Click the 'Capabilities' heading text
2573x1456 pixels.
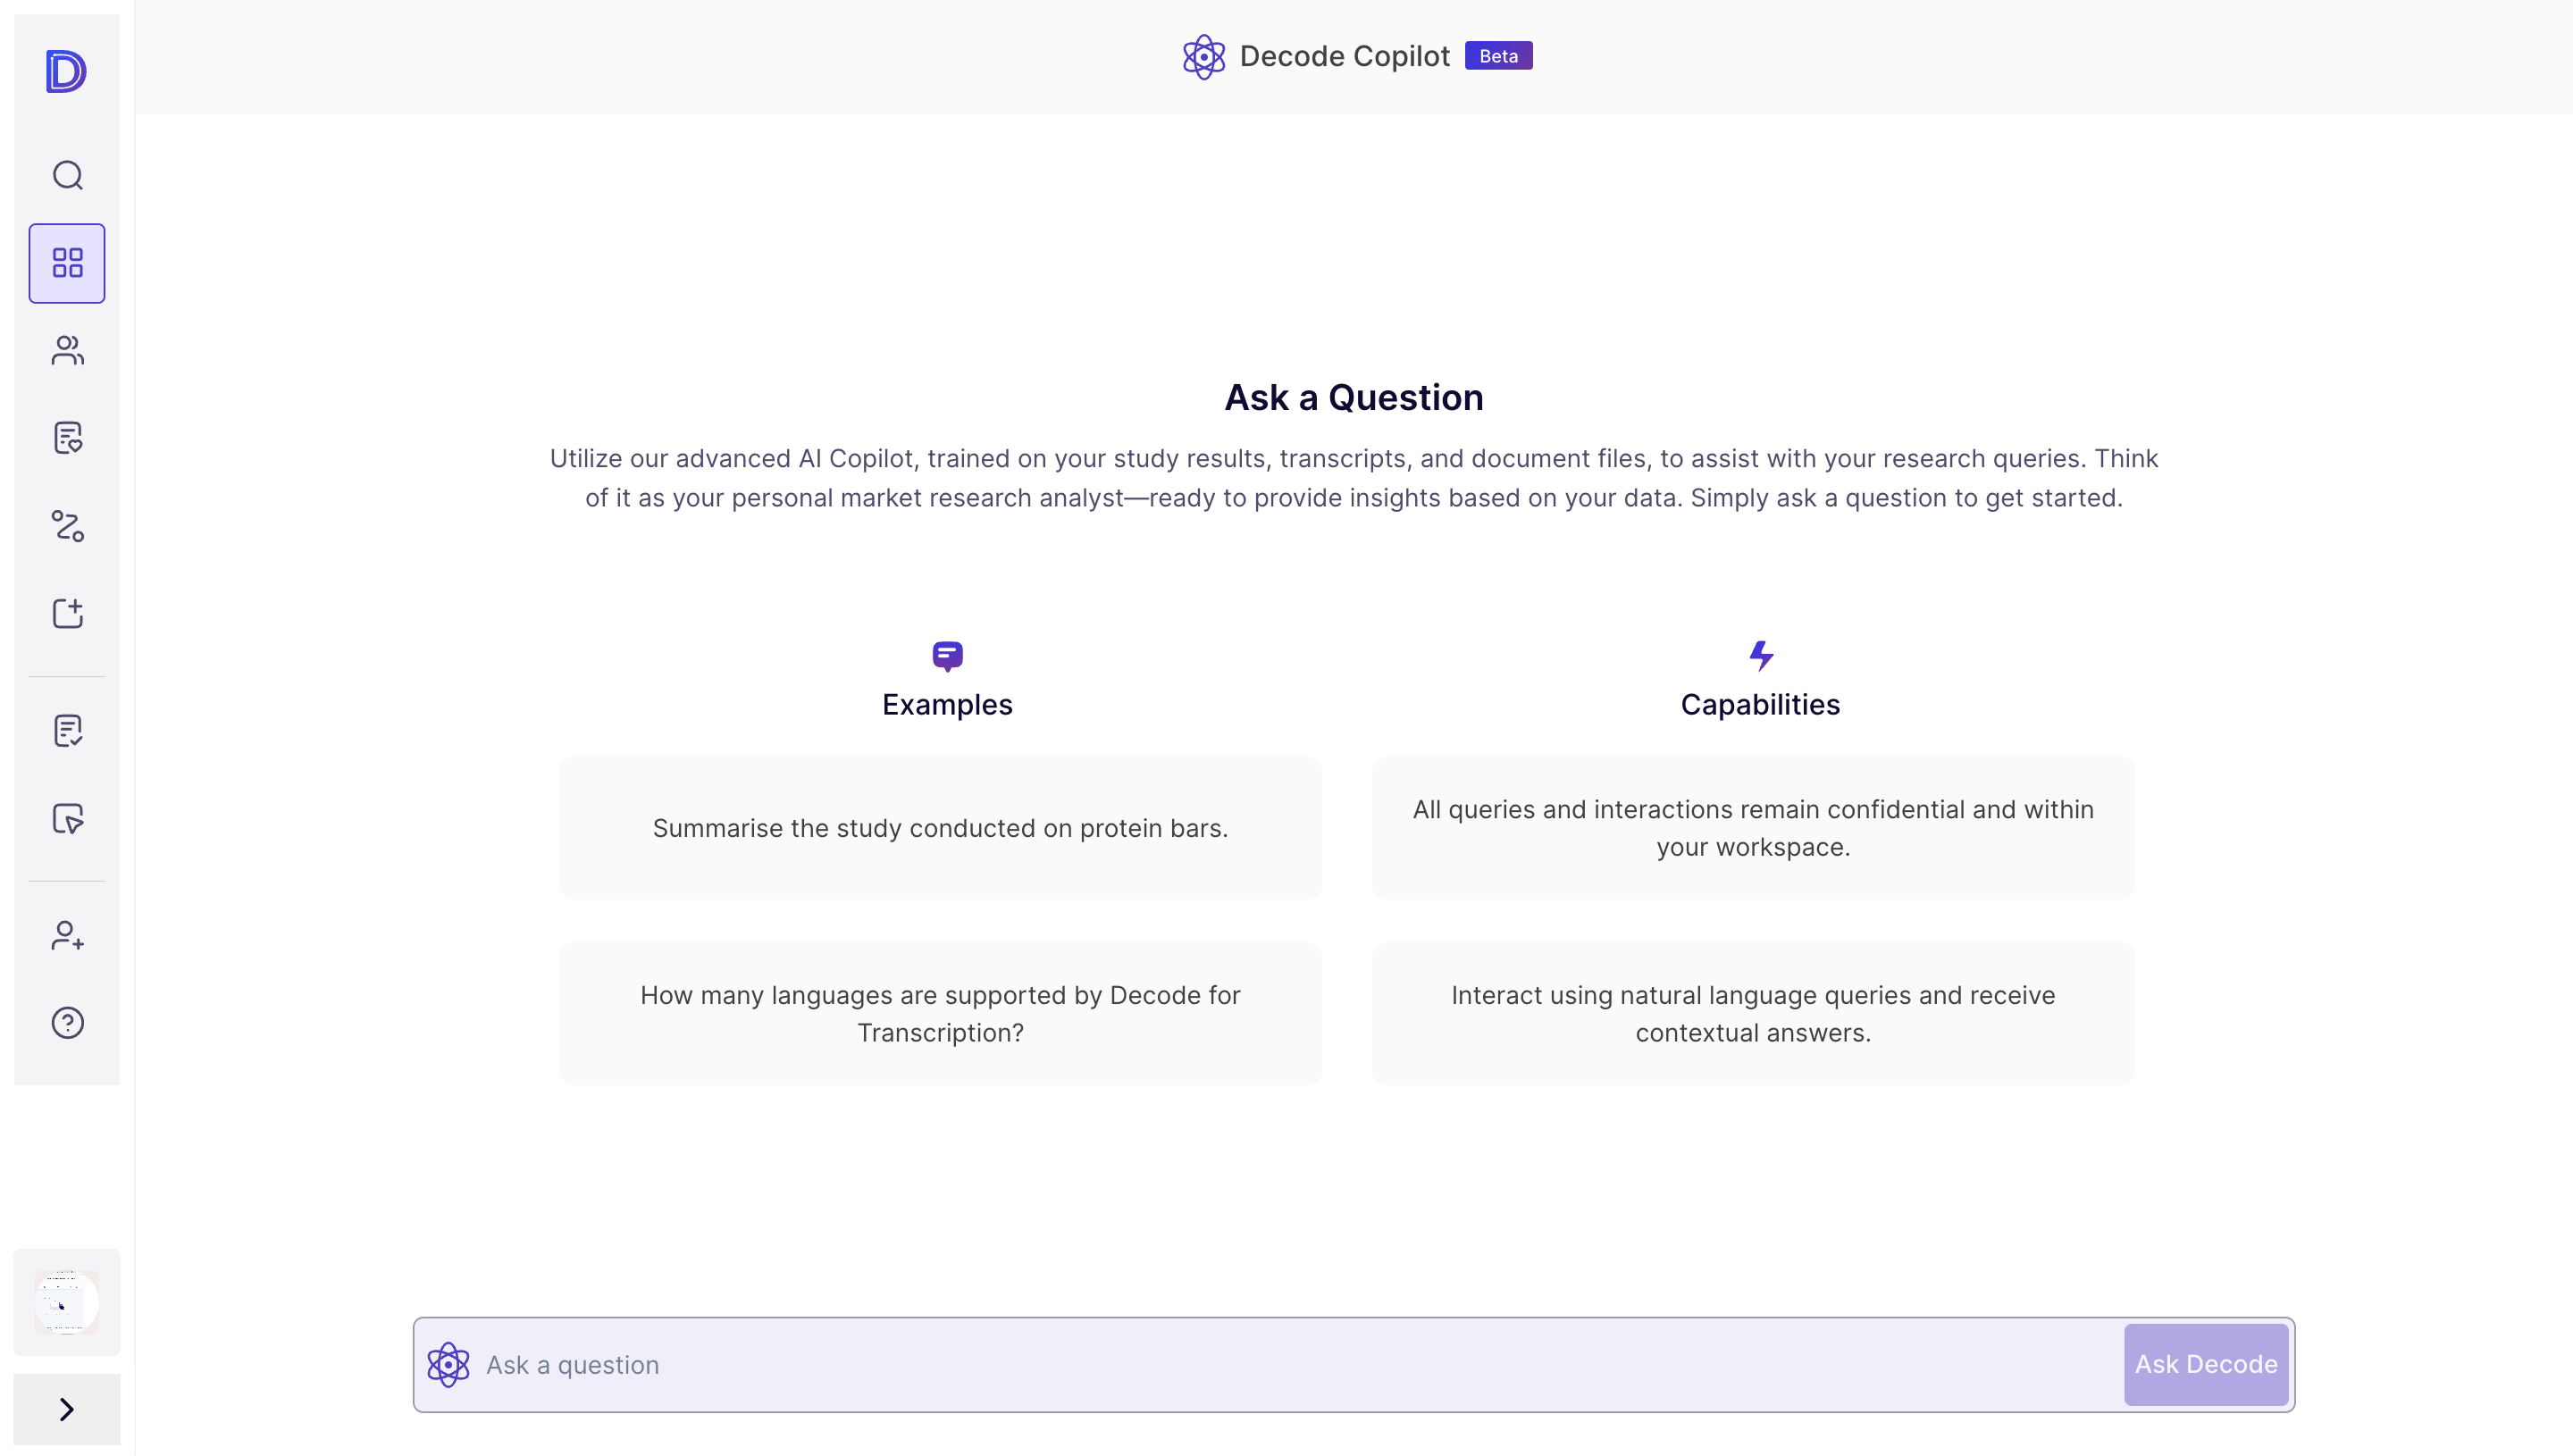point(1760,705)
